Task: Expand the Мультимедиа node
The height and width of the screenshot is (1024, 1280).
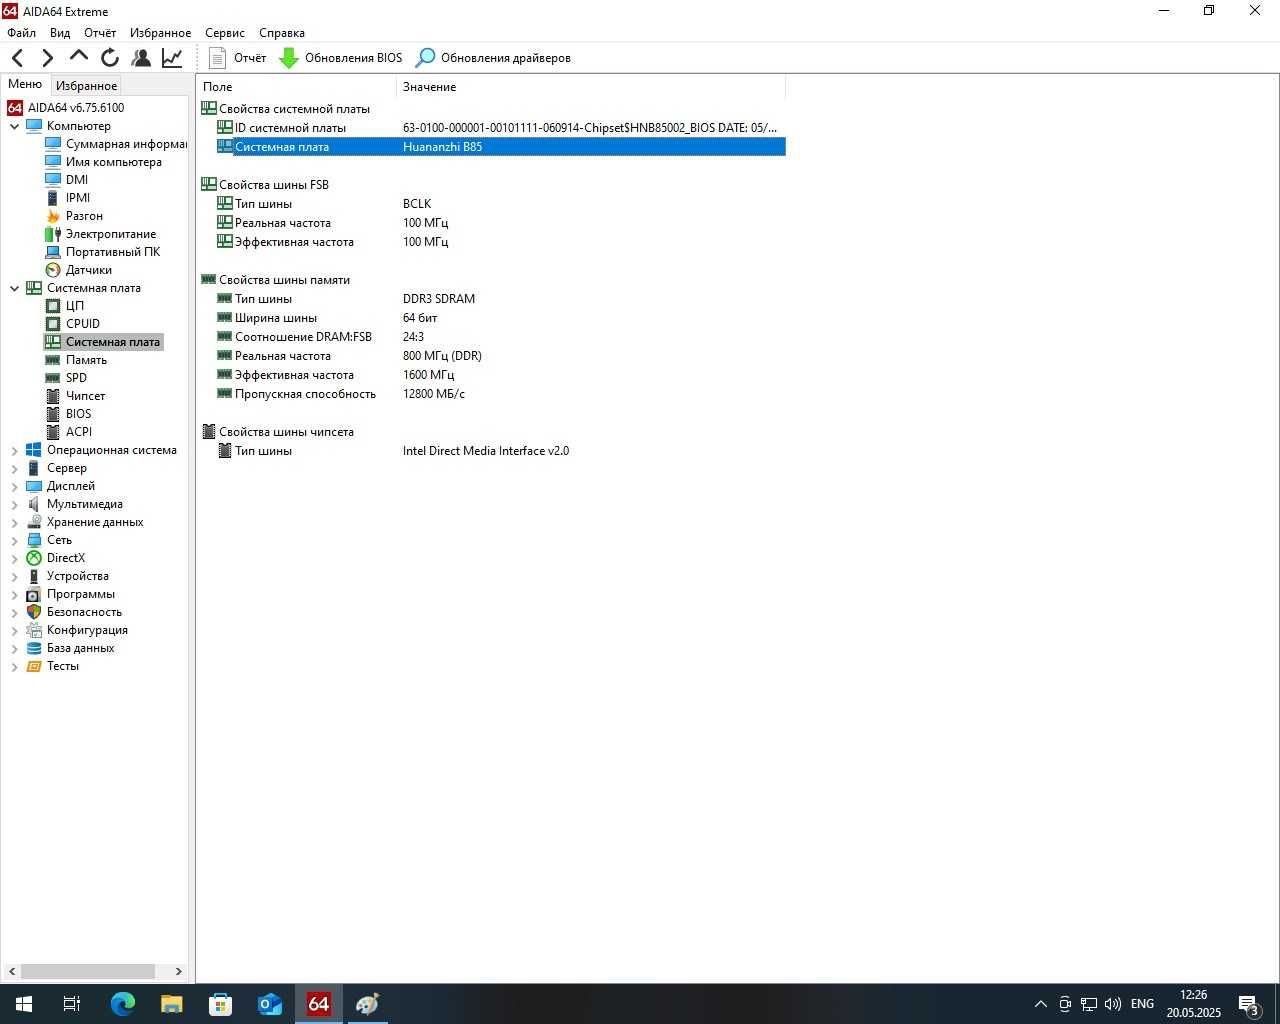Action: tap(14, 505)
